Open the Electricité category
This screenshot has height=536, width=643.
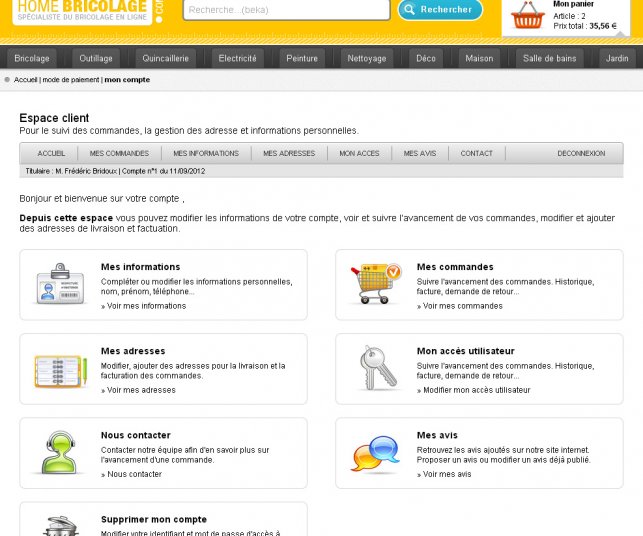pos(237,58)
